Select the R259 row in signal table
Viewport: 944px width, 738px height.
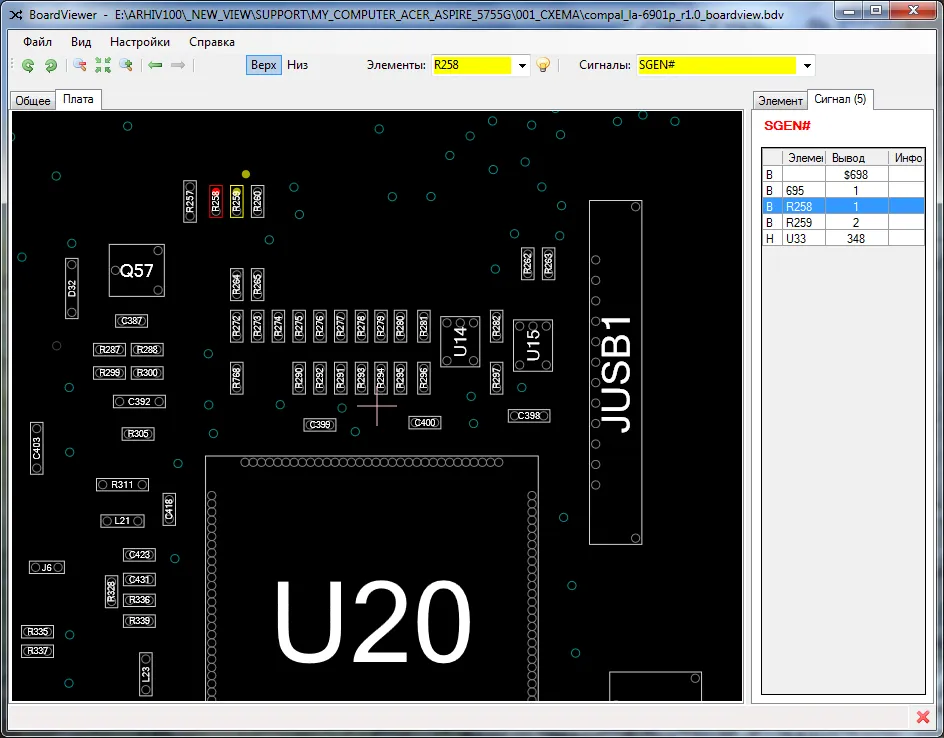click(x=843, y=222)
